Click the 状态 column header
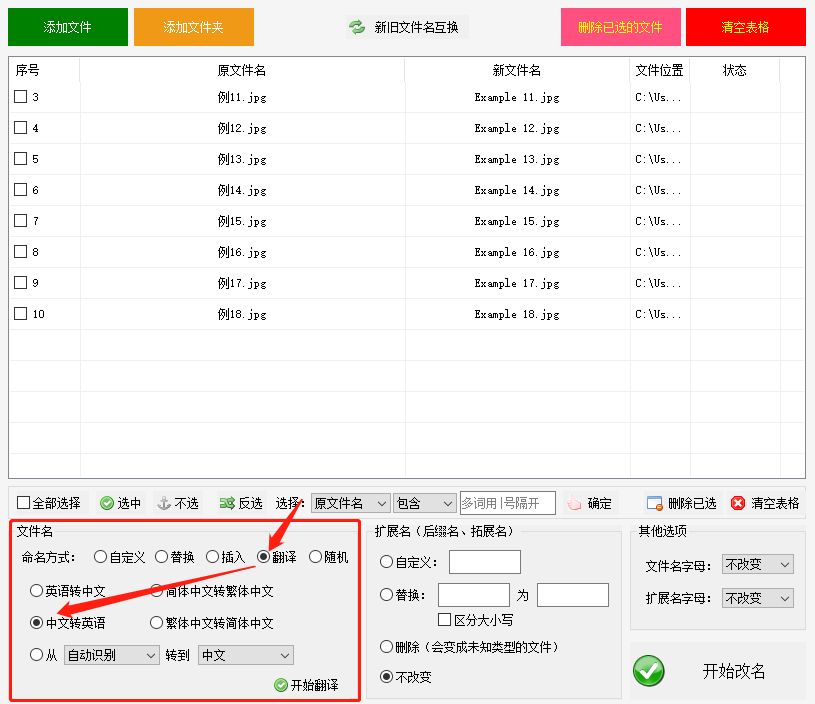Image resolution: width=815 pixels, height=704 pixels. (x=735, y=70)
